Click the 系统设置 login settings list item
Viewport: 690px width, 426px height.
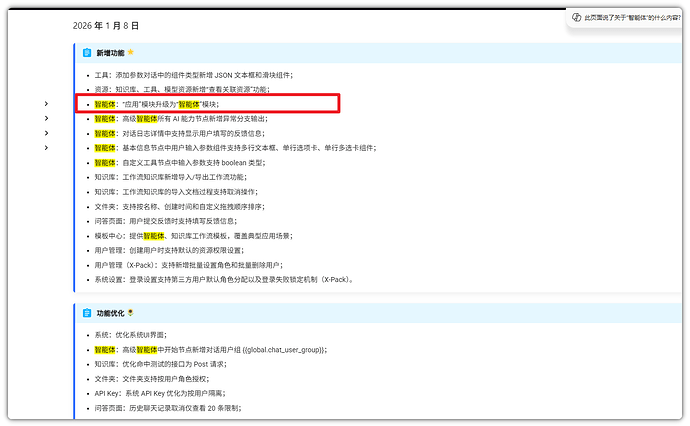(224, 280)
